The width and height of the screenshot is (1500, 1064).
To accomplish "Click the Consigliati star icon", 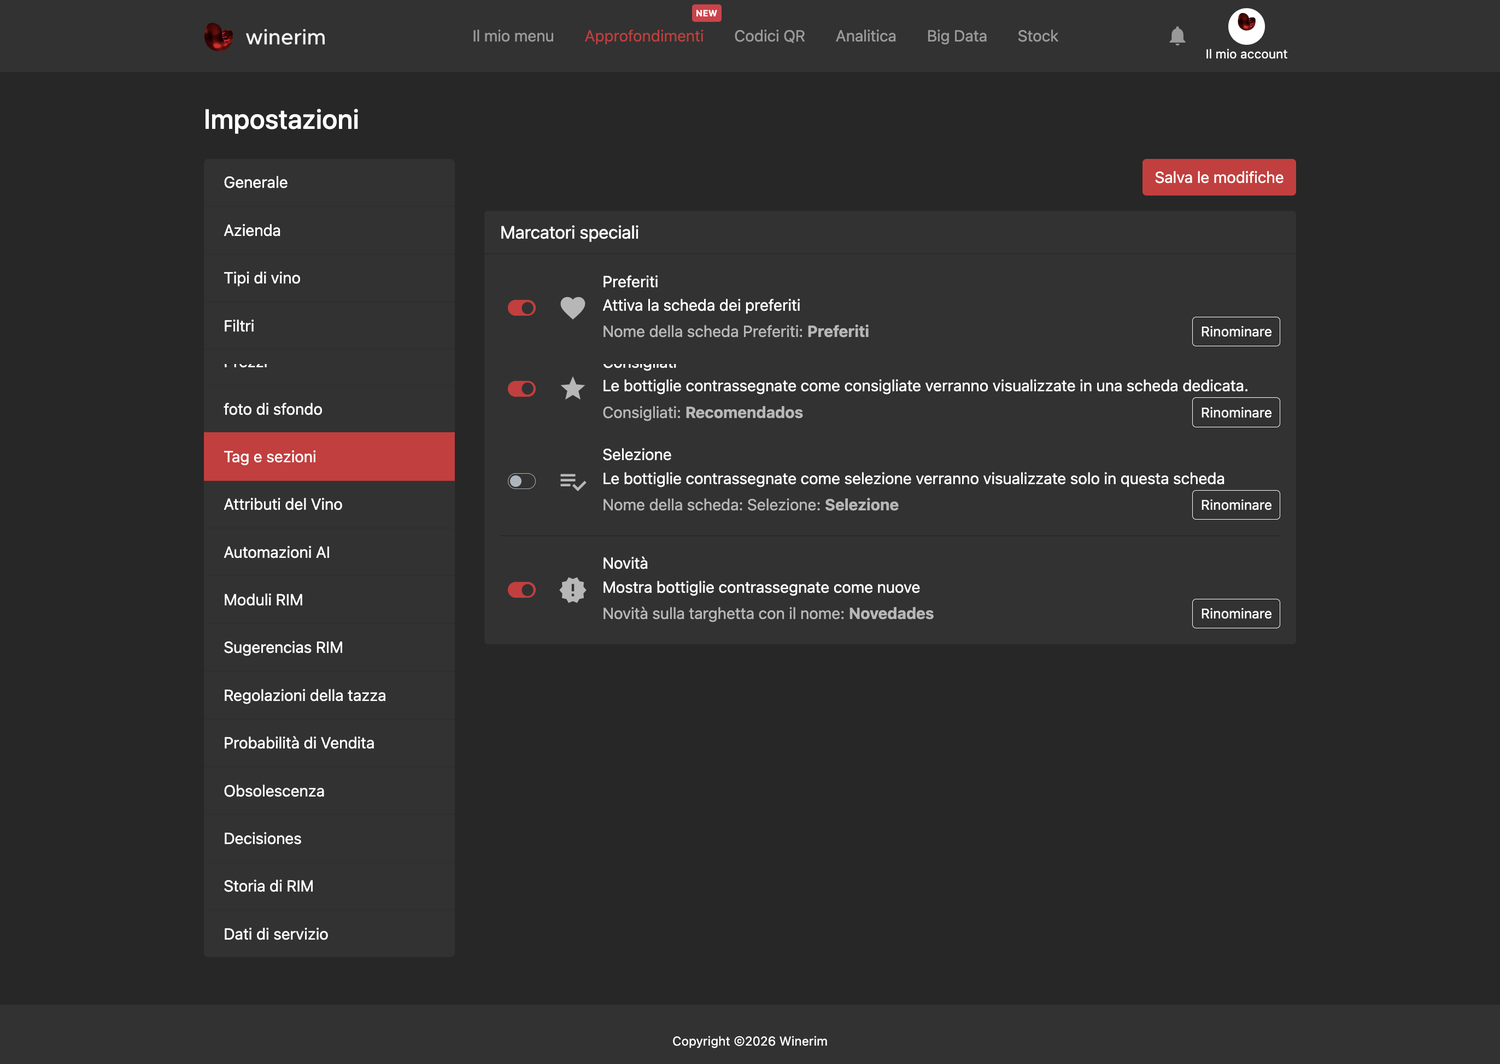I will click(x=572, y=388).
